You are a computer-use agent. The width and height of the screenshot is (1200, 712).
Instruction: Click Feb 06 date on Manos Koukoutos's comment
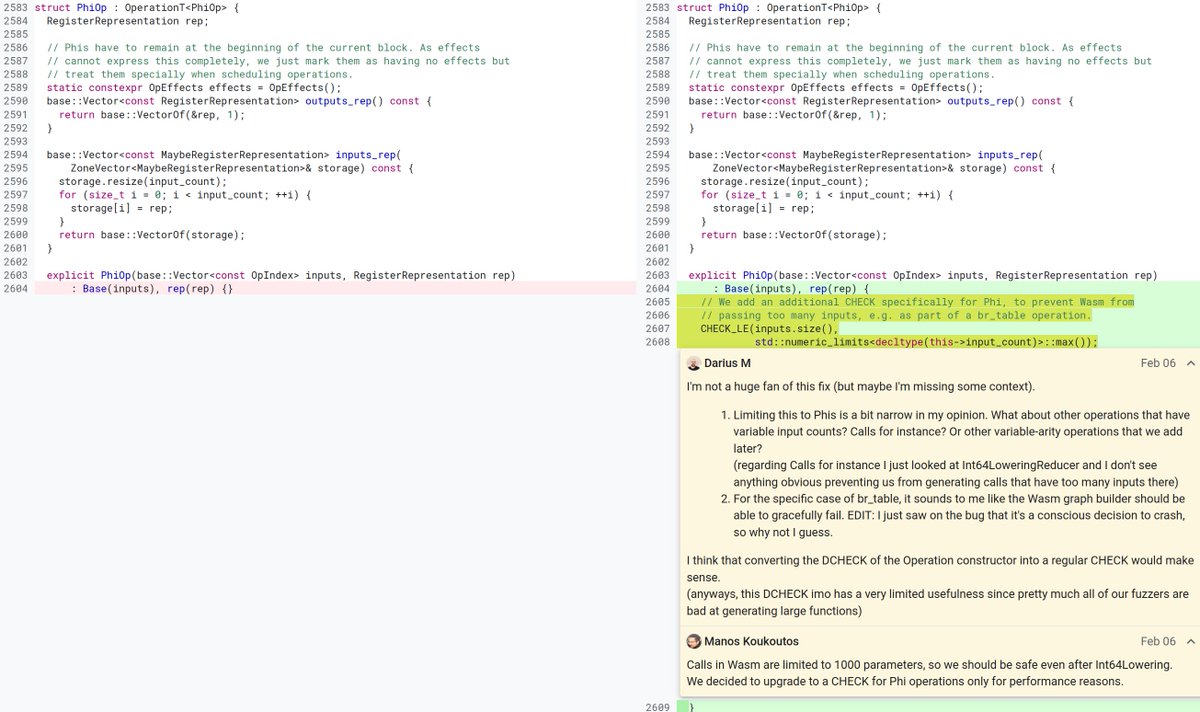point(1158,641)
